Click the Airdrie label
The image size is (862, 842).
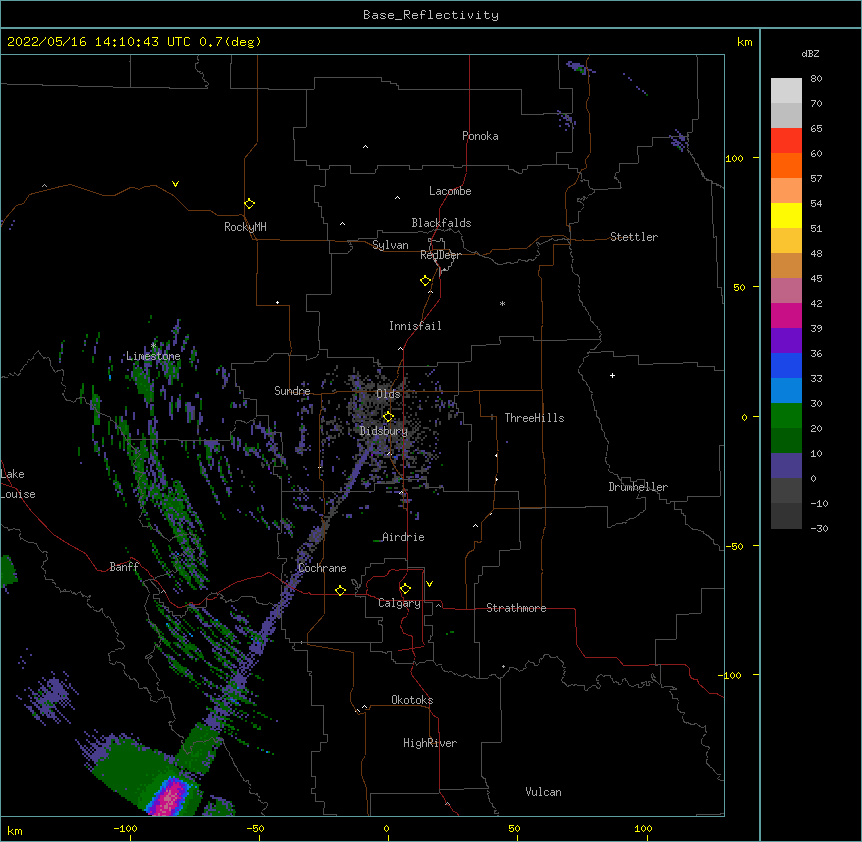403,537
